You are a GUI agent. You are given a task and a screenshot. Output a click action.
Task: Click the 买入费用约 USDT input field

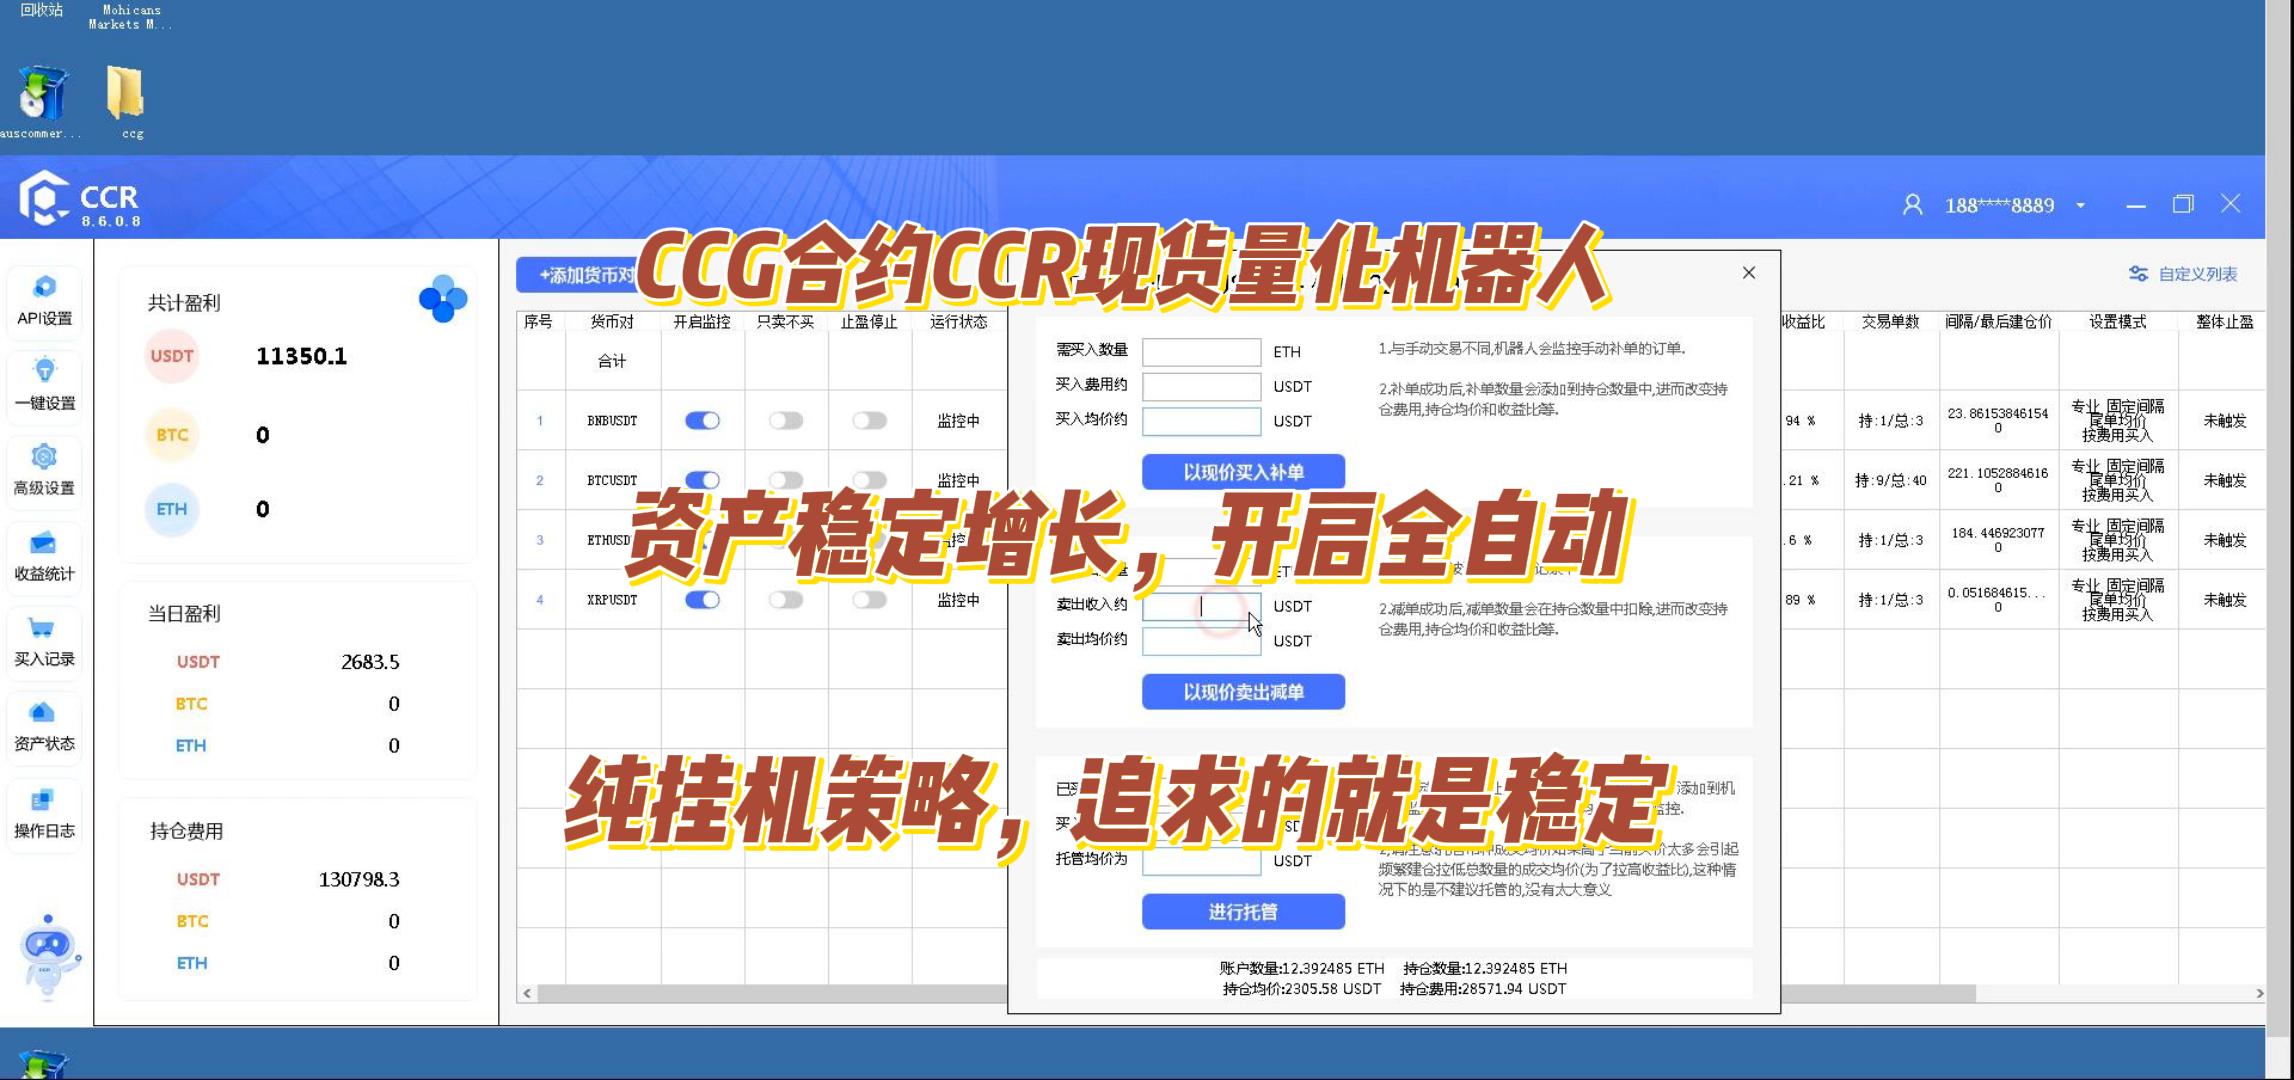click(x=1201, y=386)
